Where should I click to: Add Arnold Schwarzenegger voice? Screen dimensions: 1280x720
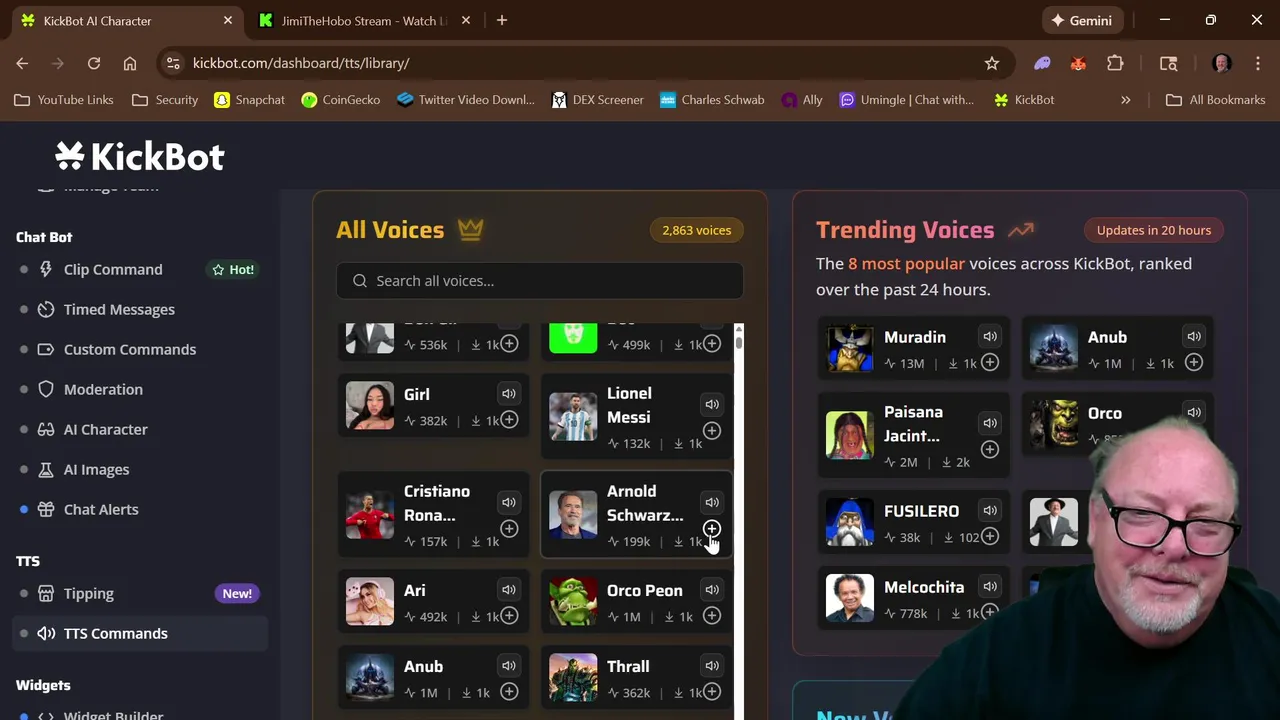coord(712,528)
